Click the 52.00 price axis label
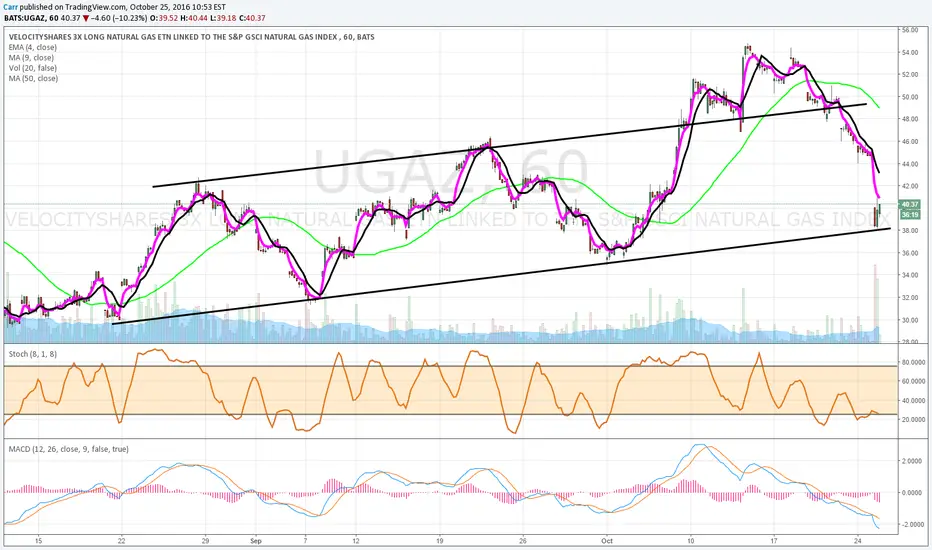 tap(910, 74)
